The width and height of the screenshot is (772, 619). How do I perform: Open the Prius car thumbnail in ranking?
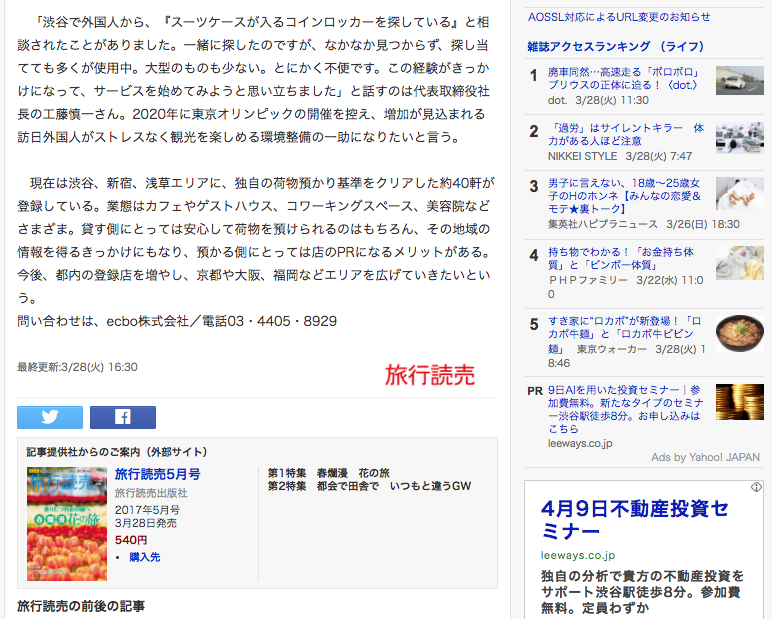pyautogui.click(x=739, y=80)
